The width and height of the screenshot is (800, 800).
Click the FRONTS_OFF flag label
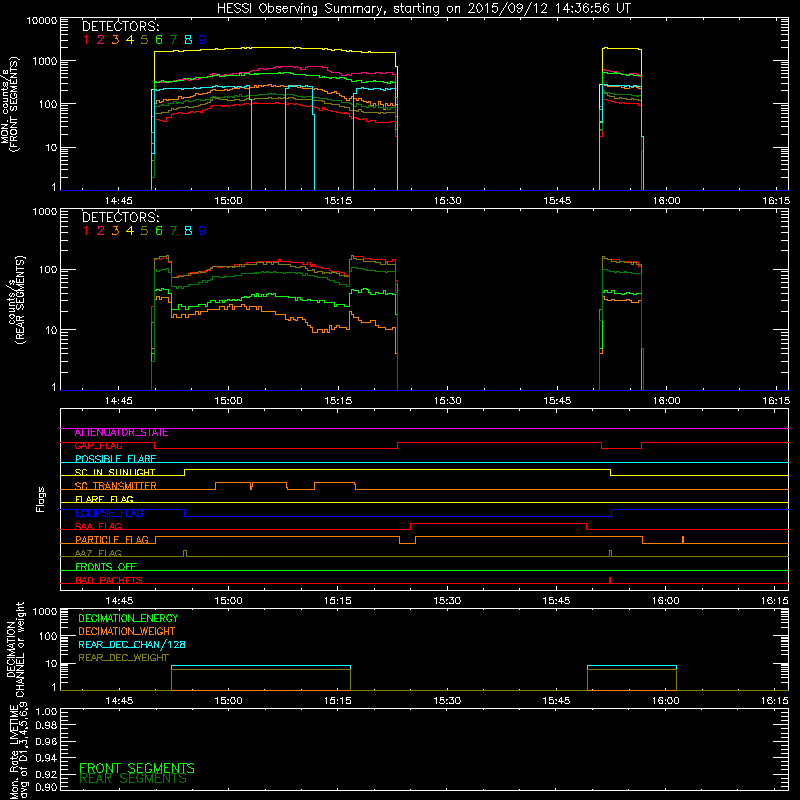[x=106, y=567]
